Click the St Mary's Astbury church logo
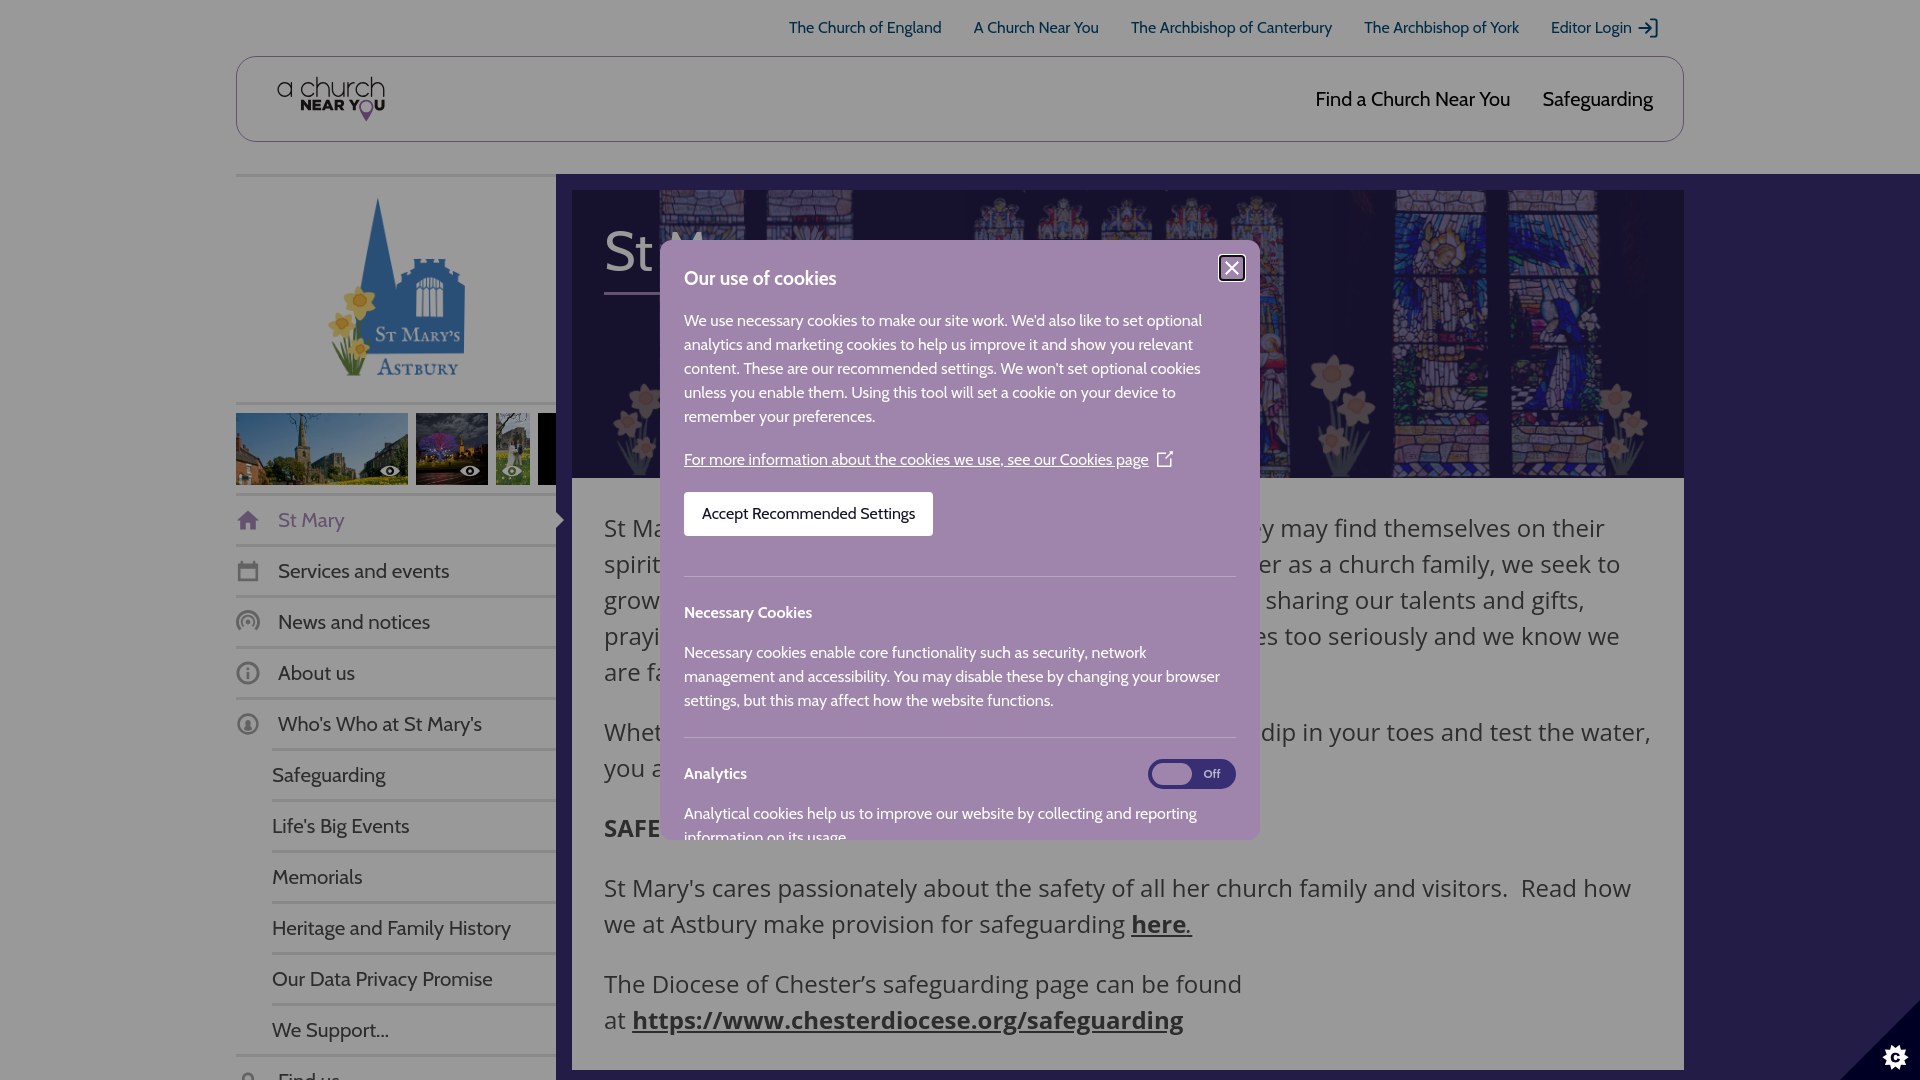 [396, 288]
